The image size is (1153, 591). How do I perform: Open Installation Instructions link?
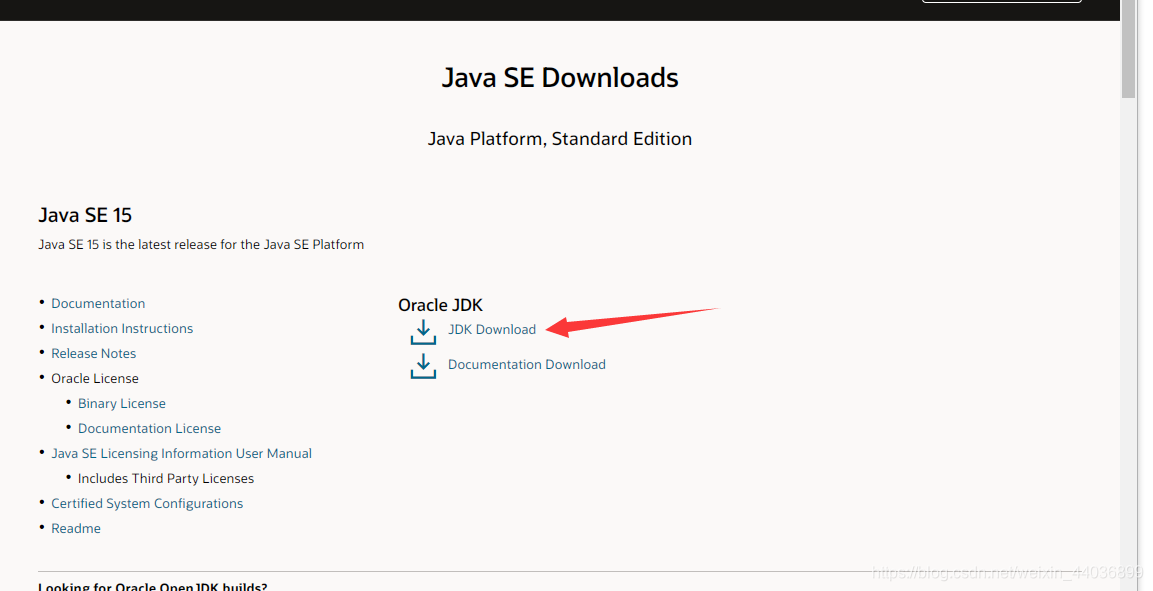tap(122, 329)
